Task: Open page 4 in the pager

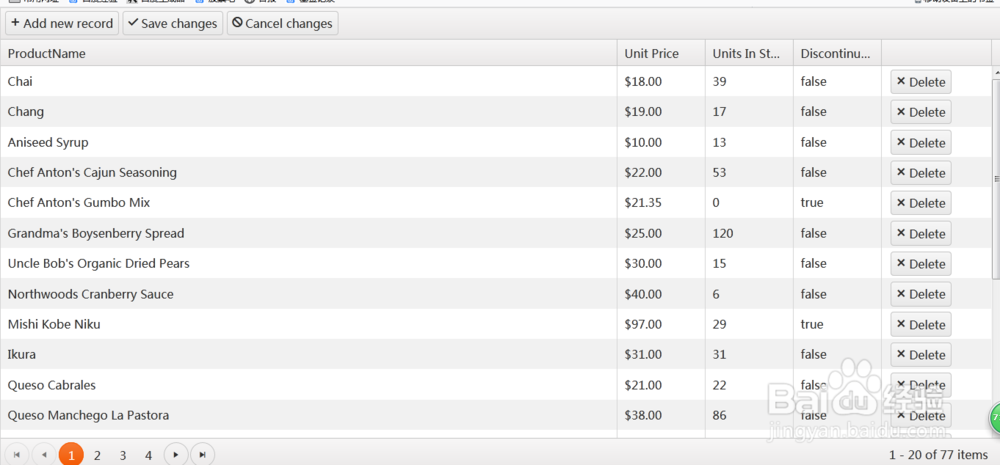Action: point(148,455)
